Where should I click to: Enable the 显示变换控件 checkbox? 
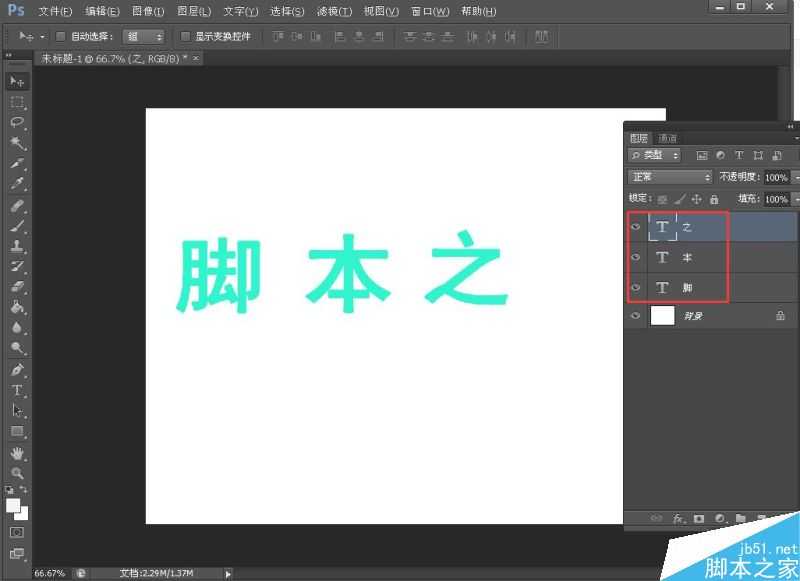(x=186, y=36)
